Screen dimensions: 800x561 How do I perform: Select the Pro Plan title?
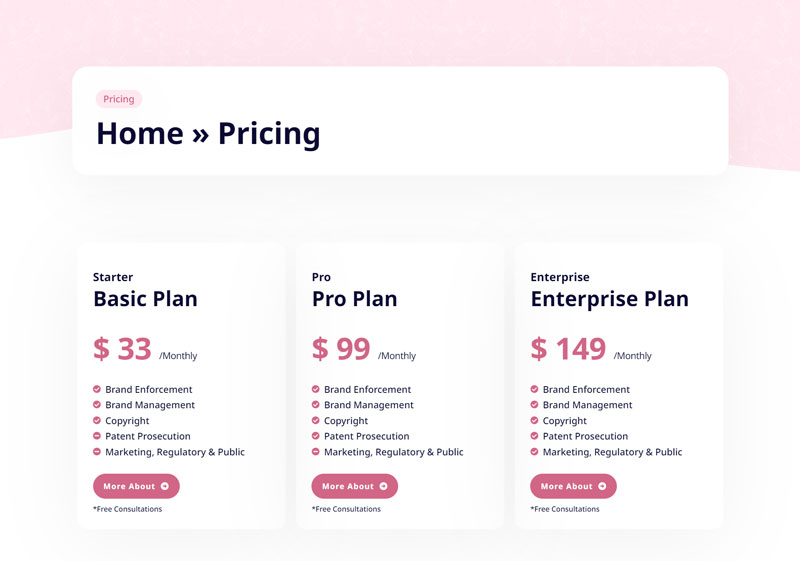(x=354, y=299)
